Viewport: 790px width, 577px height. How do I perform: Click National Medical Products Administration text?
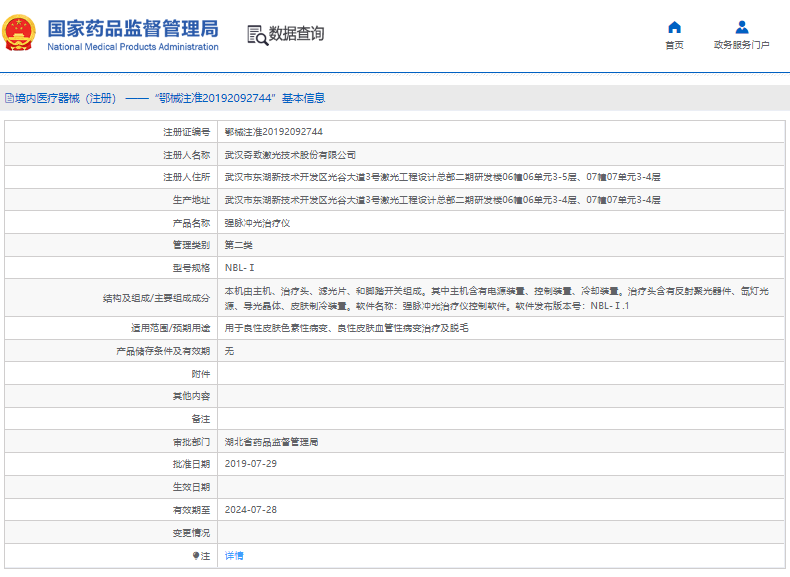click(133, 47)
